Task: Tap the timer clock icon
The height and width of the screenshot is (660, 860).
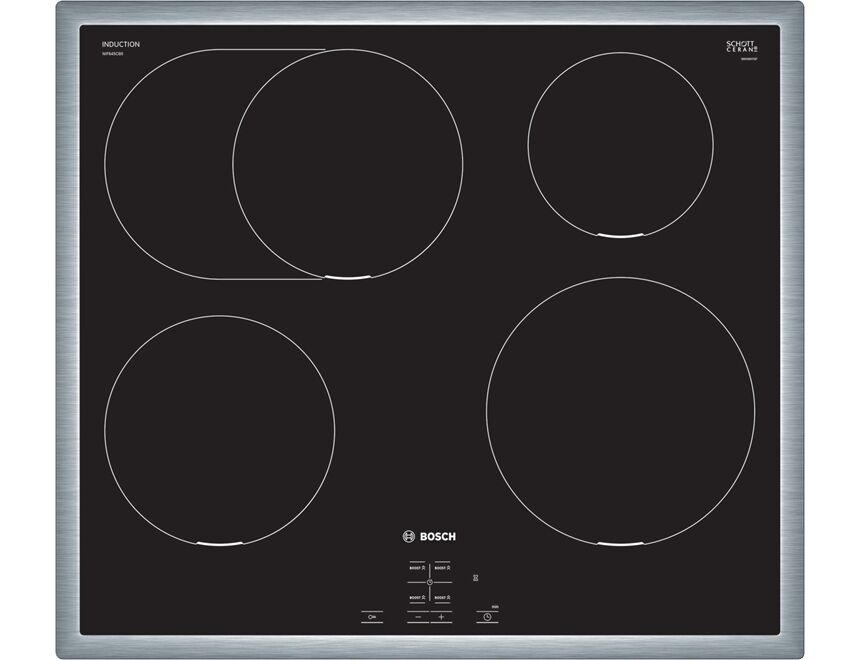Action: click(487, 617)
